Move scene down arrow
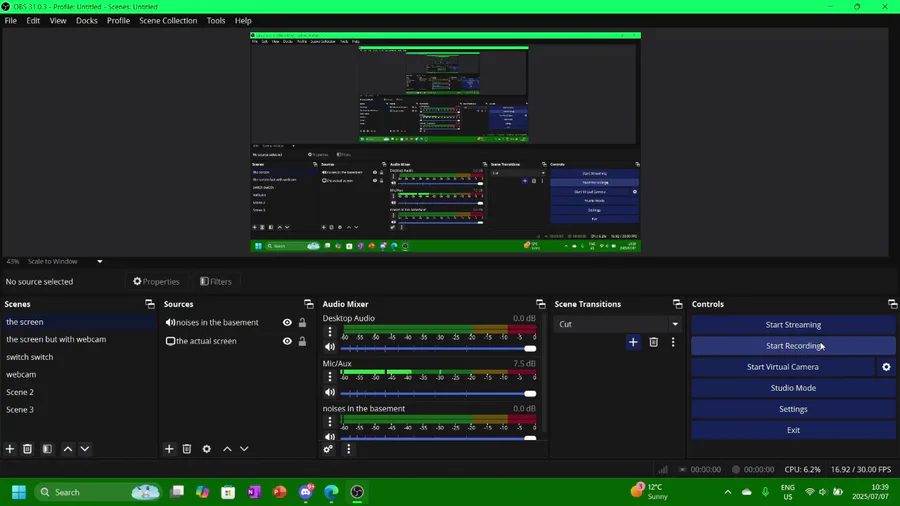900x506 pixels. pos(85,449)
